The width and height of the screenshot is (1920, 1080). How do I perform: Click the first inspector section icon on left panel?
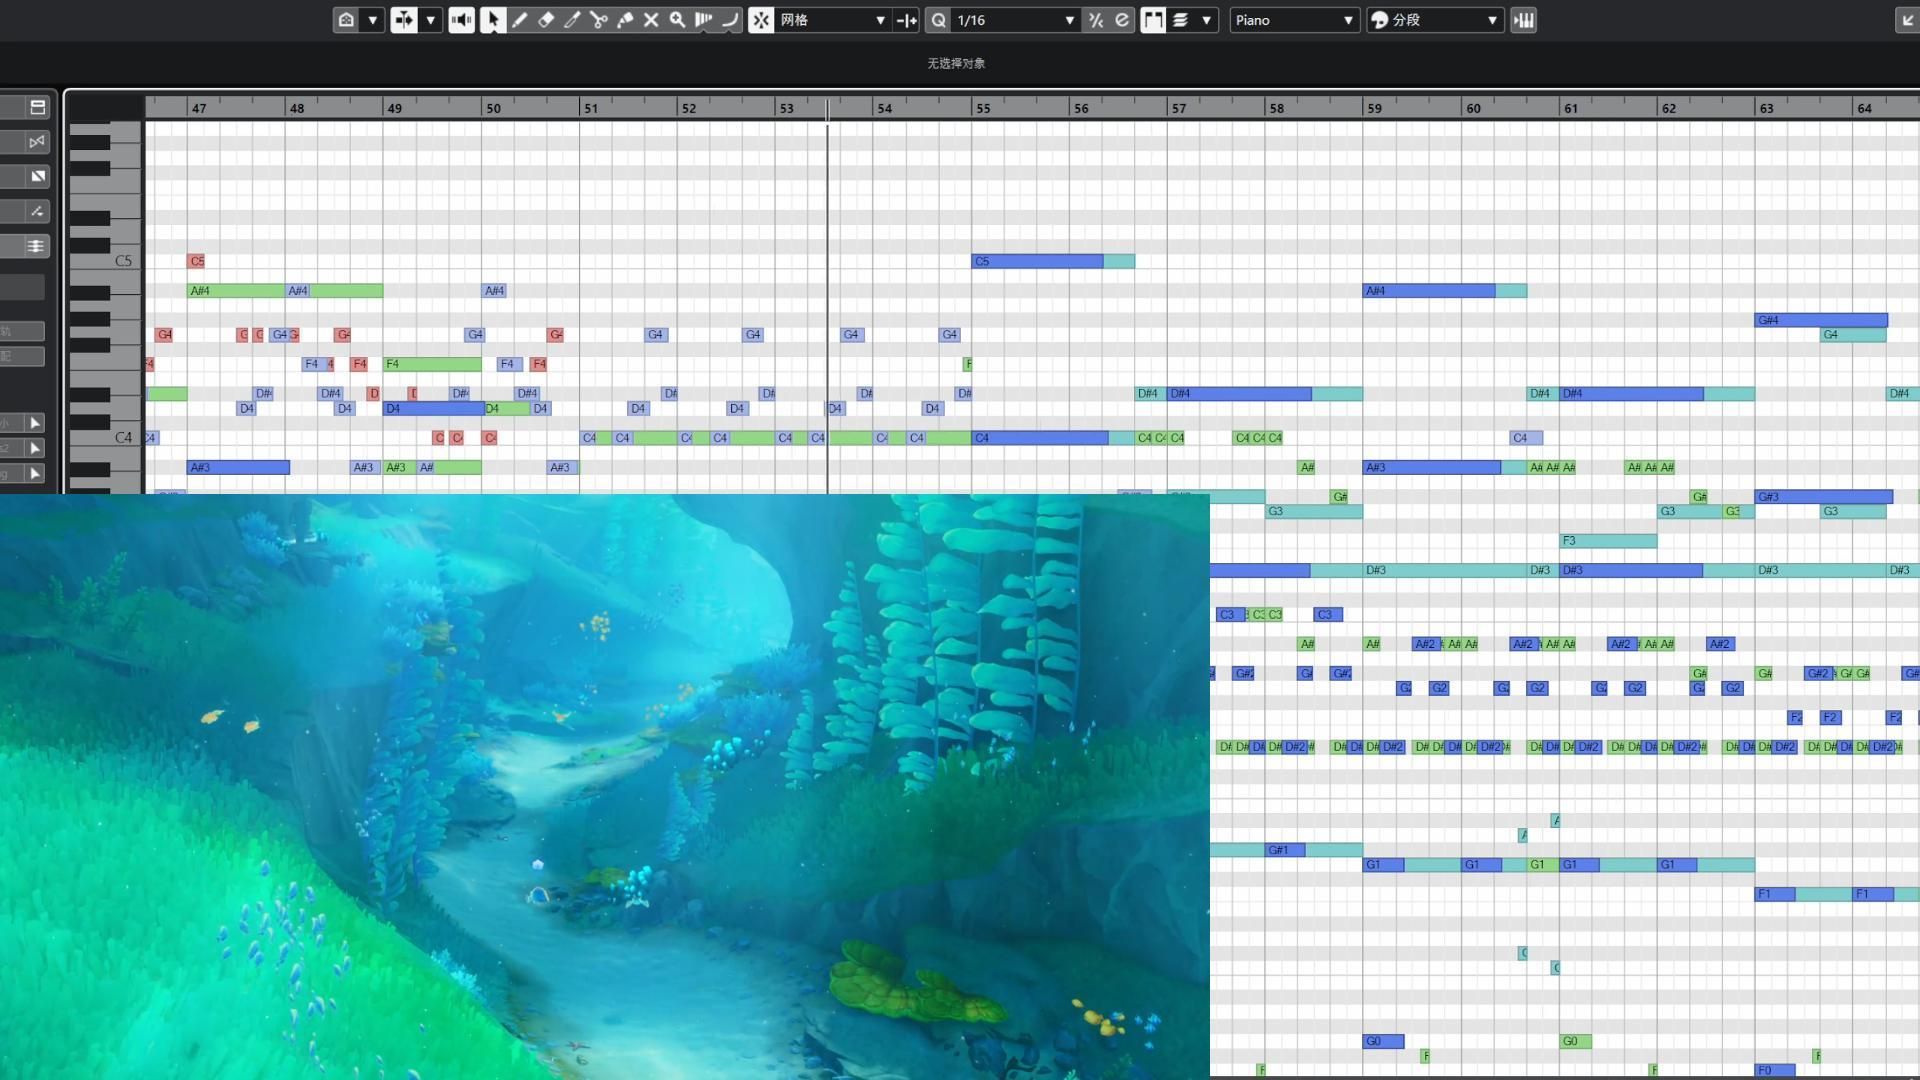point(37,107)
